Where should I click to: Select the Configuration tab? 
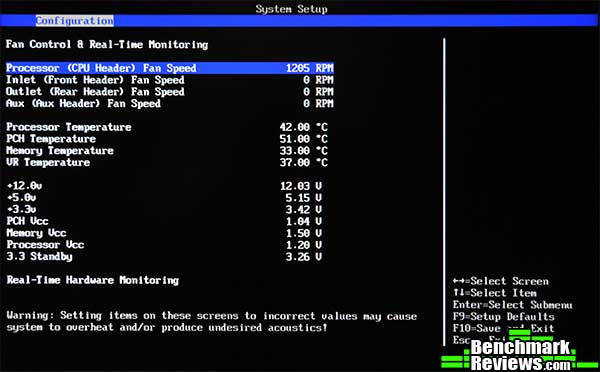point(75,21)
